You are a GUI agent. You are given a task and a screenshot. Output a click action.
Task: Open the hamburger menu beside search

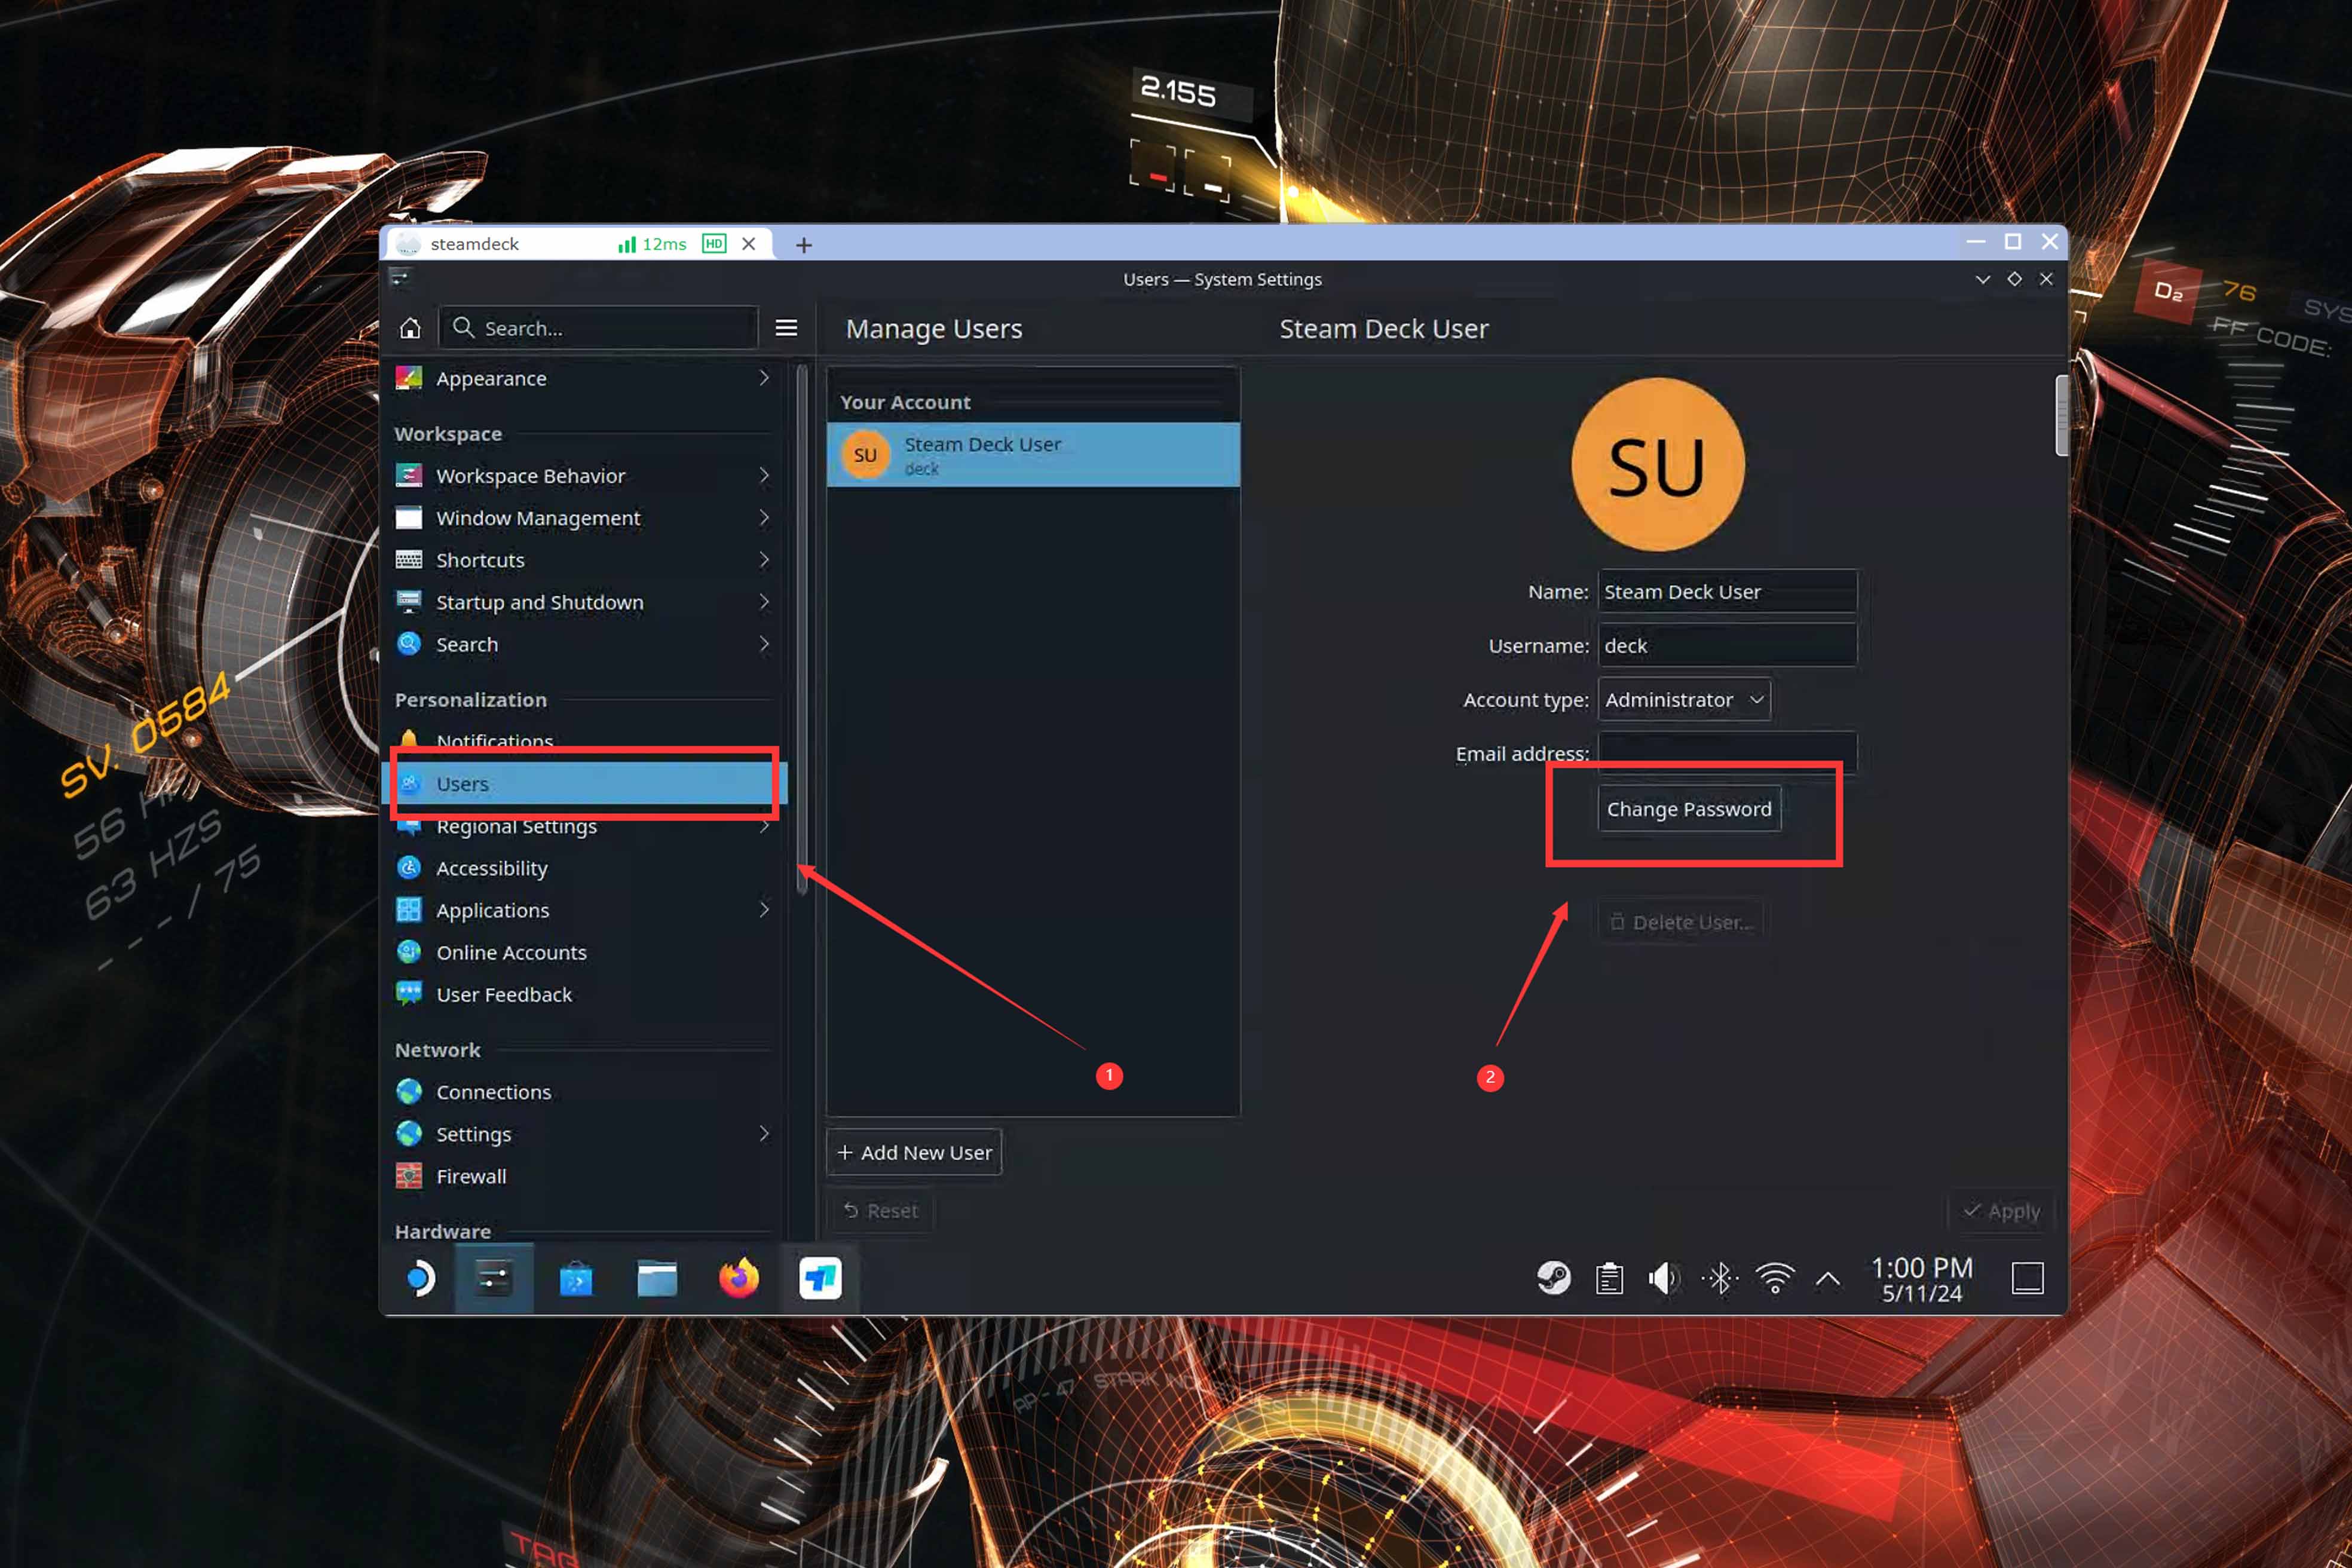pyautogui.click(x=786, y=328)
